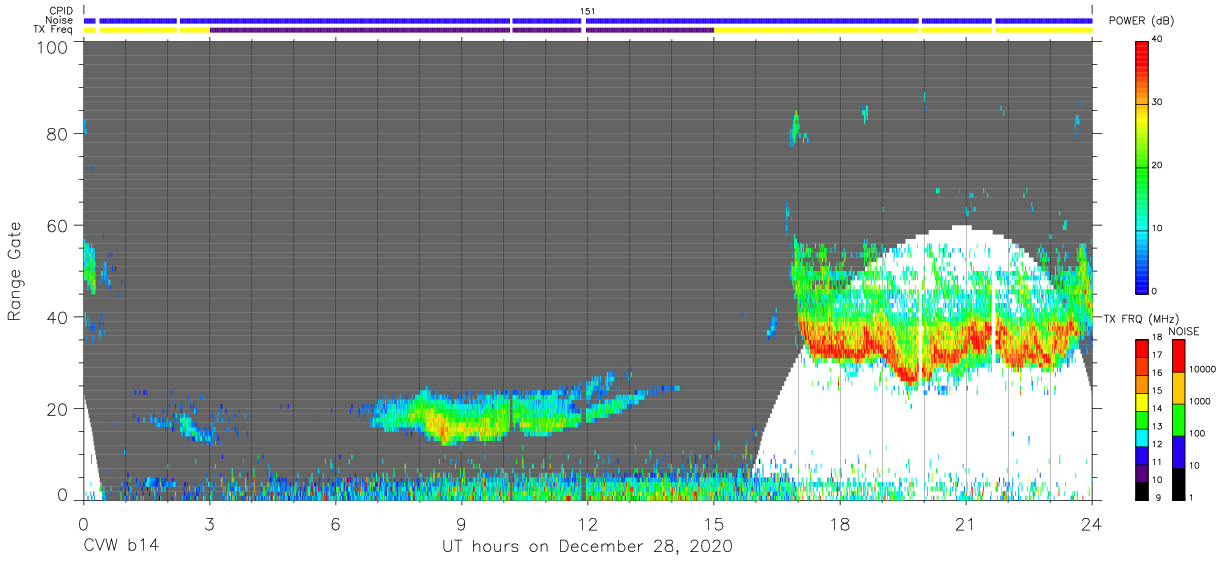Image resolution: width=1228 pixels, height=567 pixels.
Task: Click the 80 range gate tick label
Action: (57, 134)
